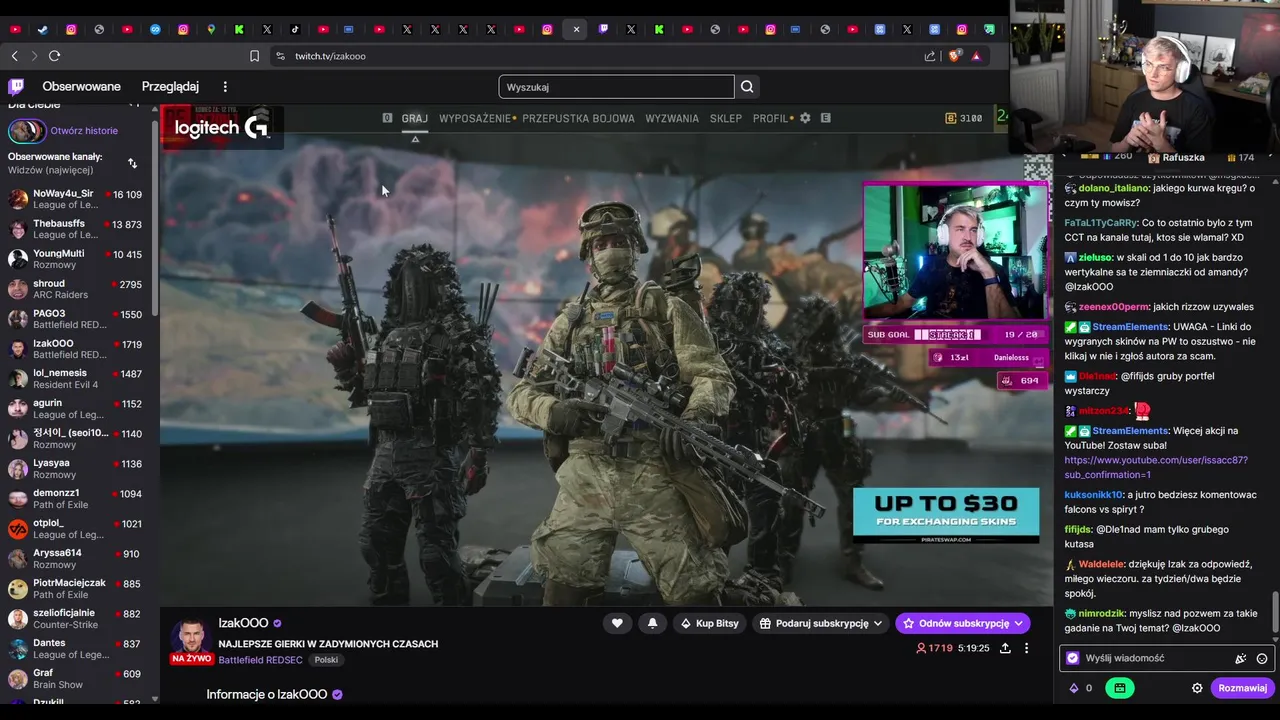This screenshot has width=1280, height=720.
Task: Click chat username nimrodzik
Action: (x=1100, y=613)
